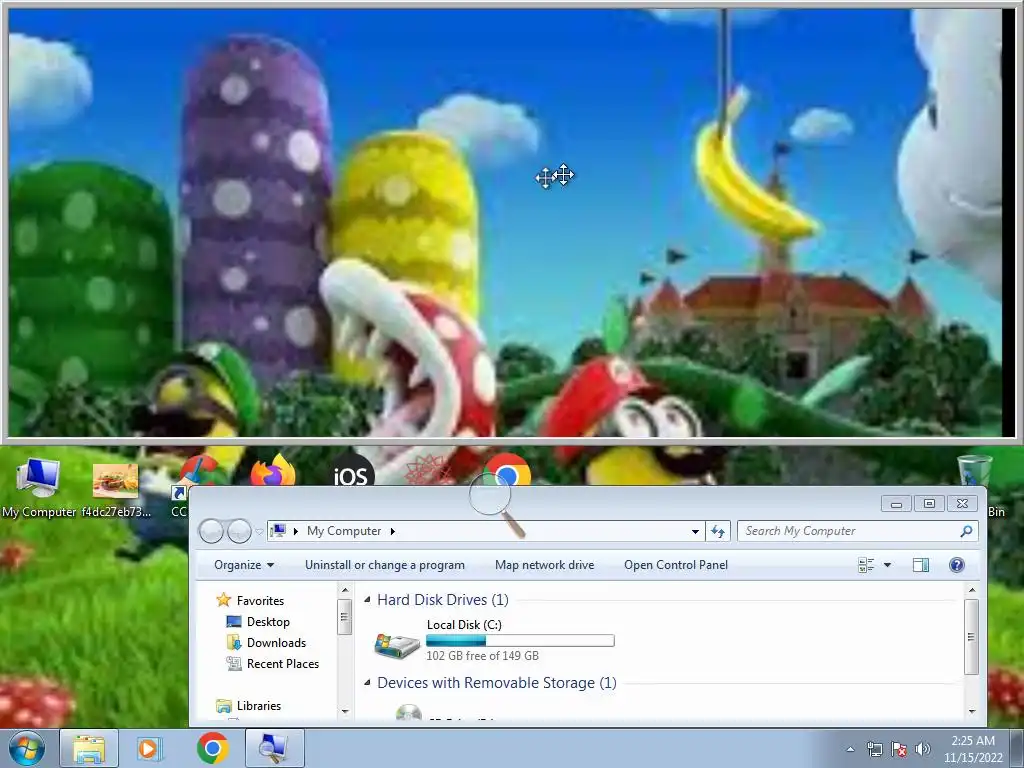This screenshot has height=768, width=1024.
Task: Select the CD drive icon at bottom
Action: pos(409,712)
